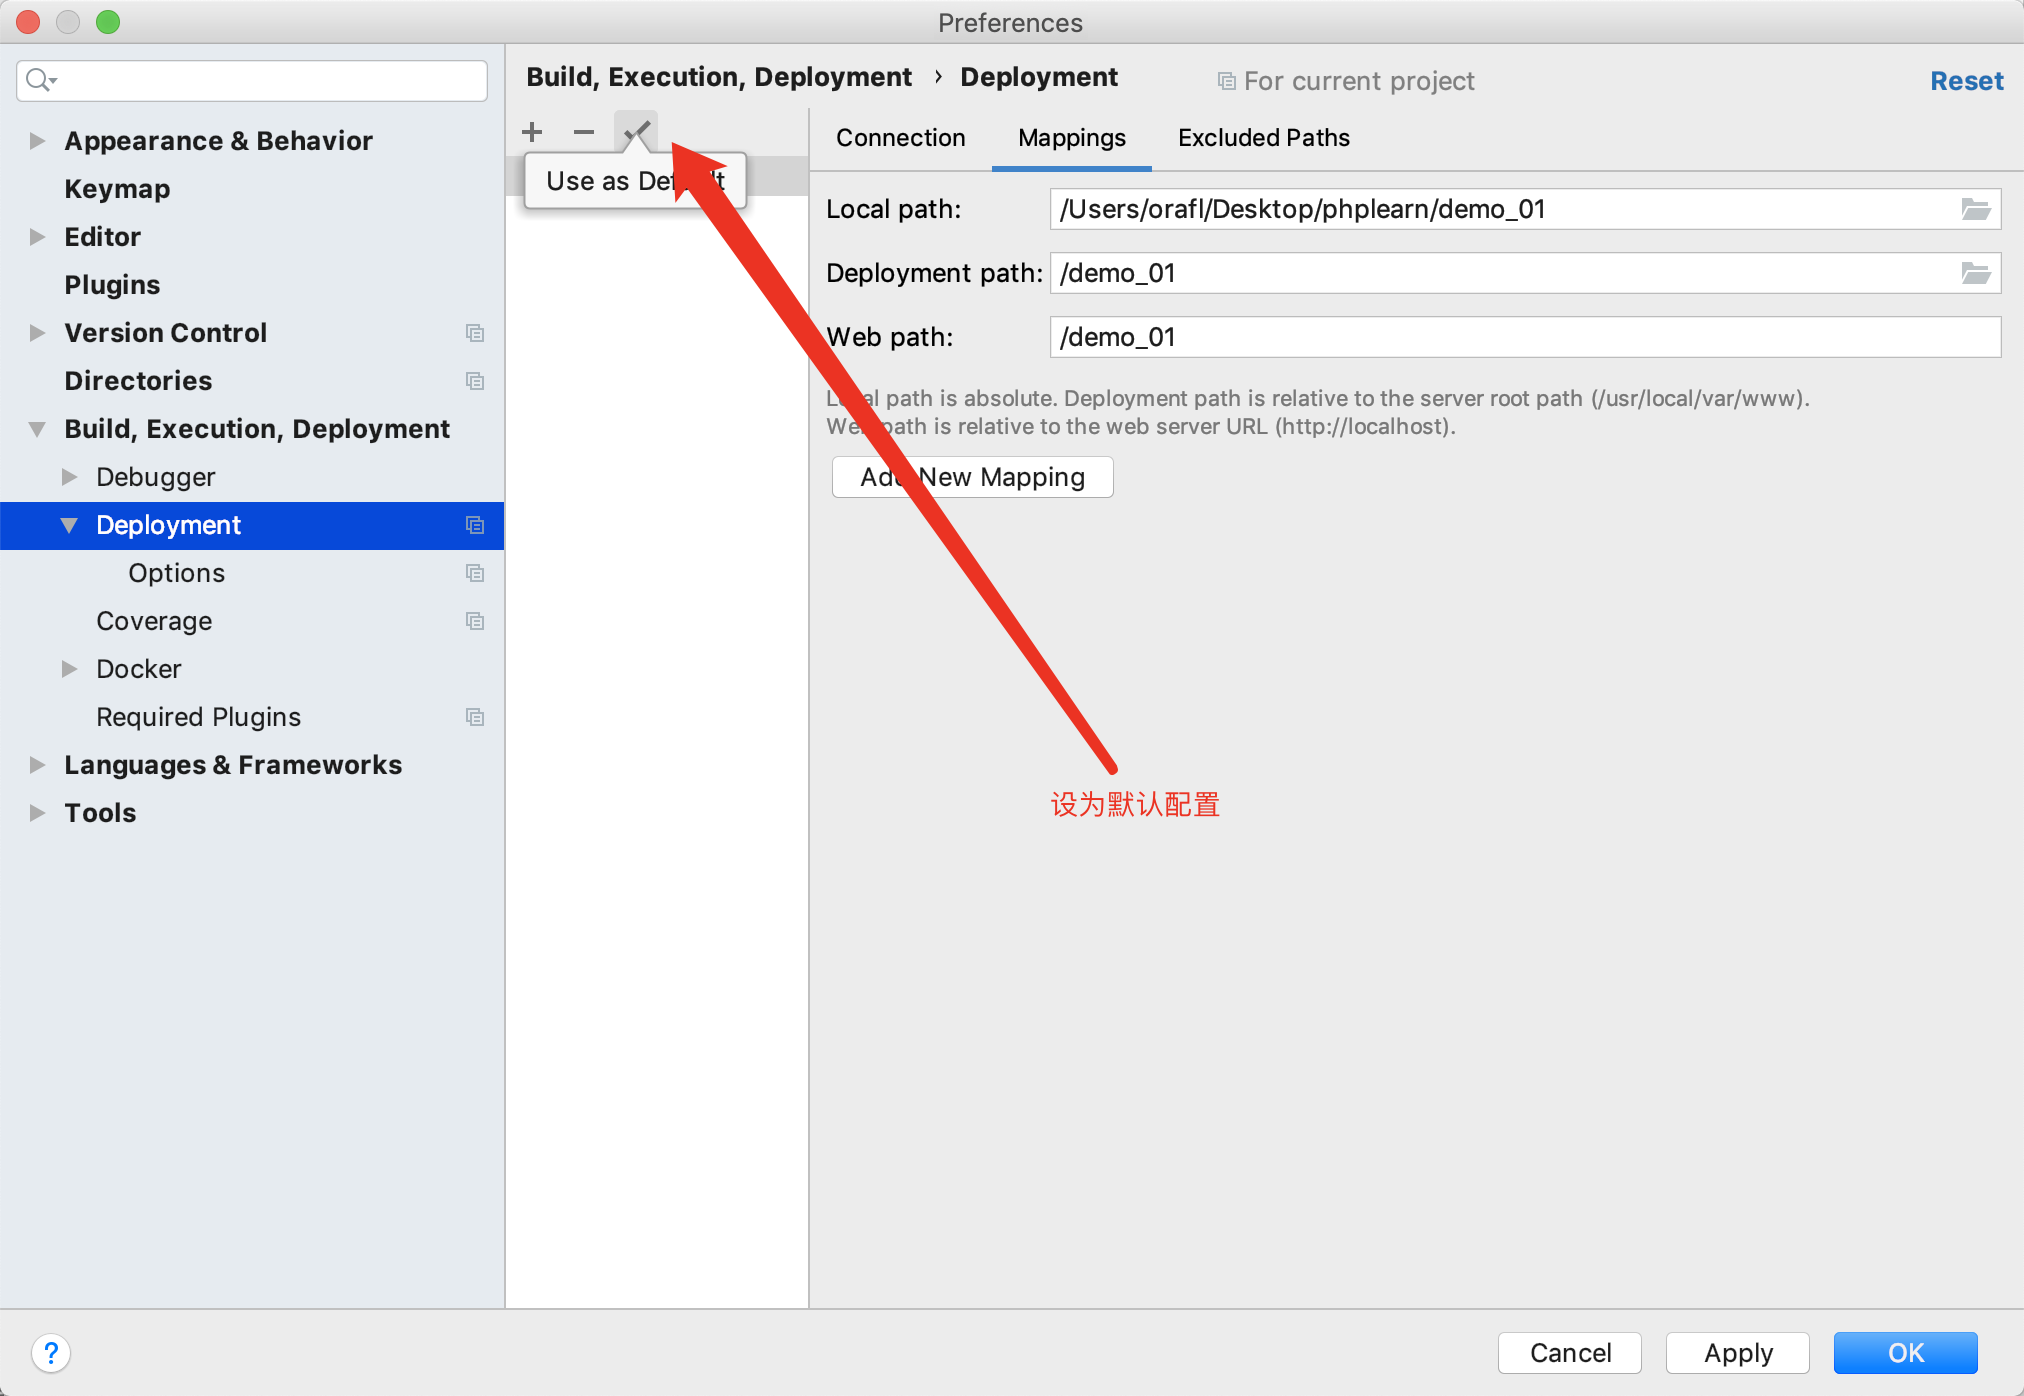Select Editor label in settings tree
Viewport: 2024px width, 1396px height.
(103, 237)
